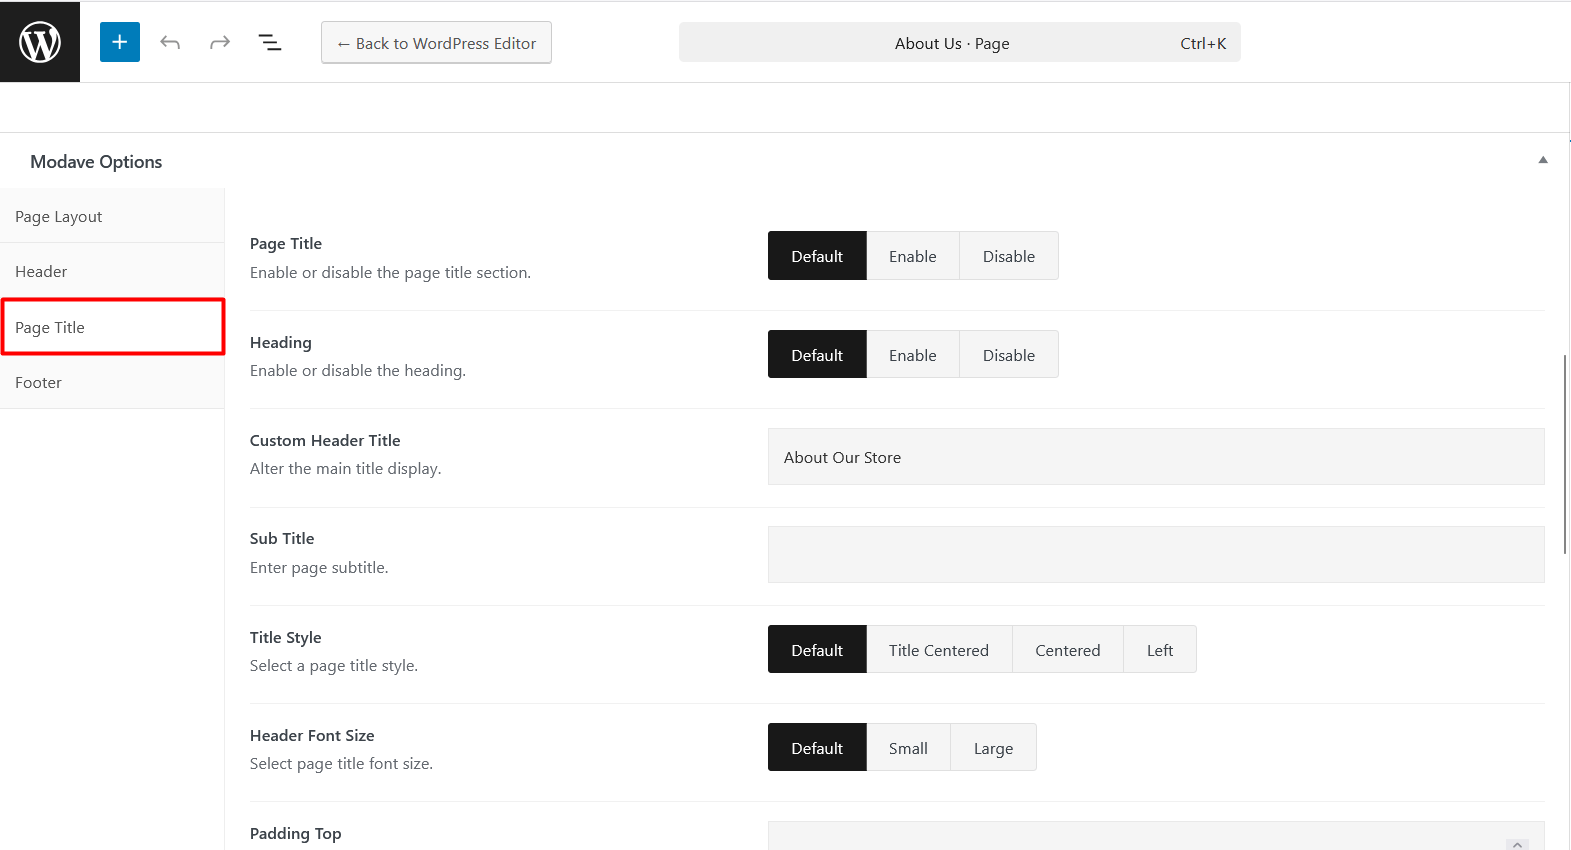Screen dimensions: 1571x850
Task: Open the document overview list icon
Action: coord(270,42)
